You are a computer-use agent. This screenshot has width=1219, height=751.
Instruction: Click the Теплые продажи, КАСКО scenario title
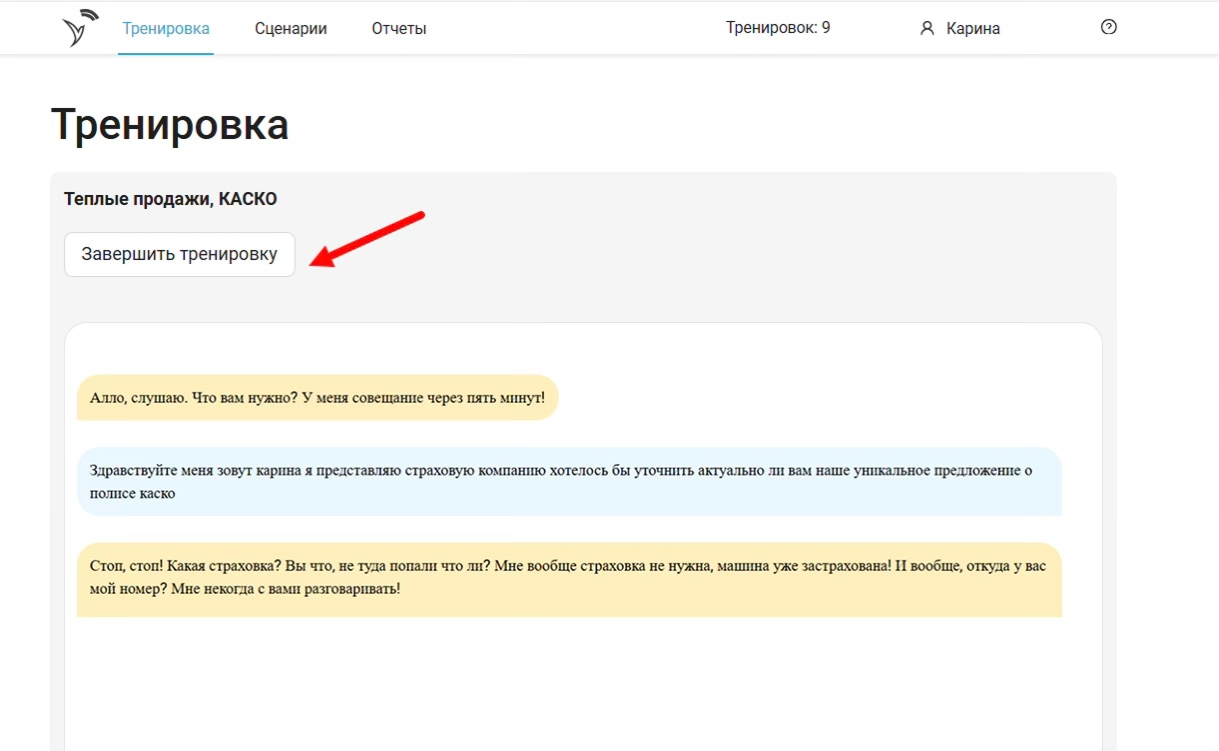click(x=171, y=199)
